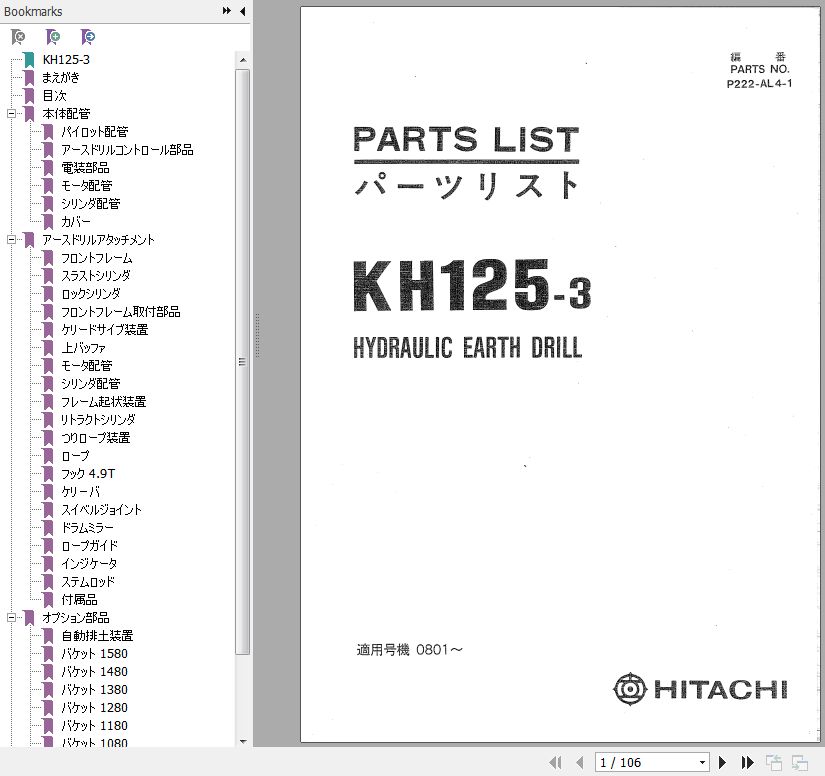
Task: Open the ステムロッド bookmark
Action: (x=88, y=581)
